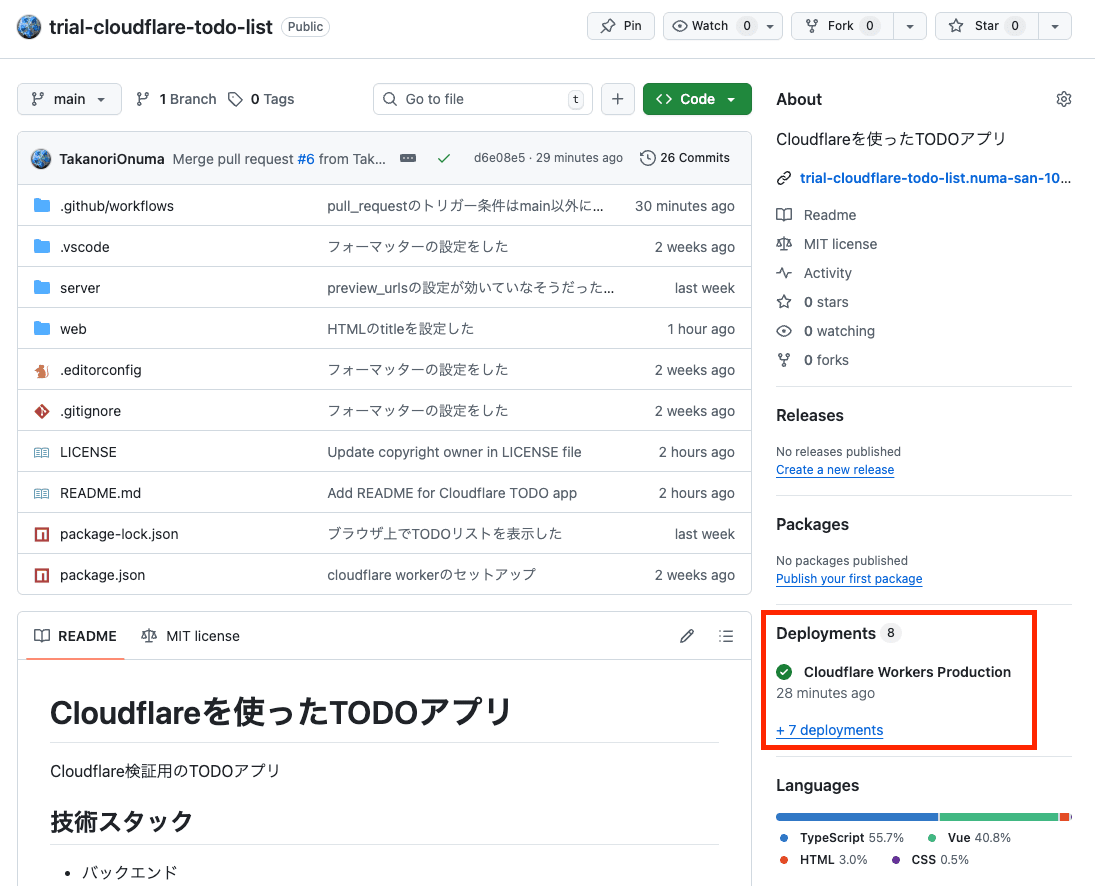Open the .vscode folder
Viewport: 1095px width, 886px height.
84,247
